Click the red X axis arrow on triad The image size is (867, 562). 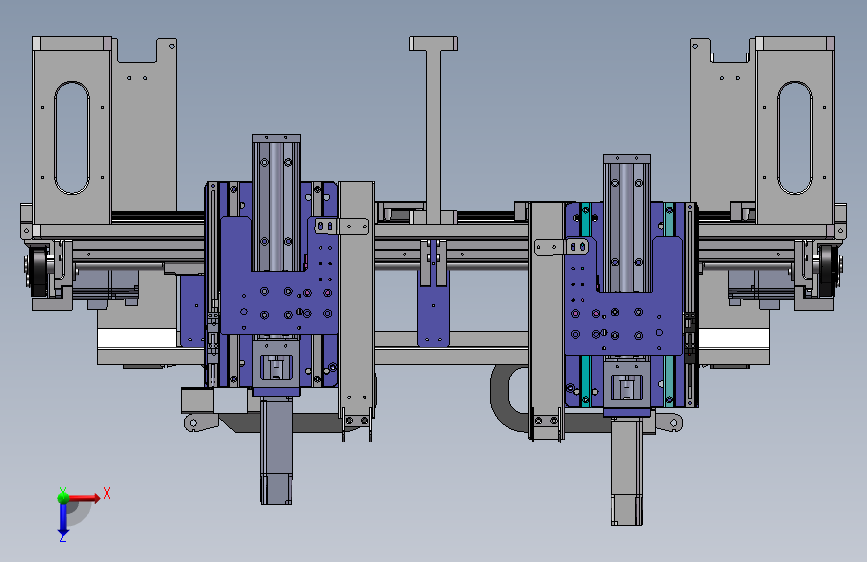[x=84, y=498]
